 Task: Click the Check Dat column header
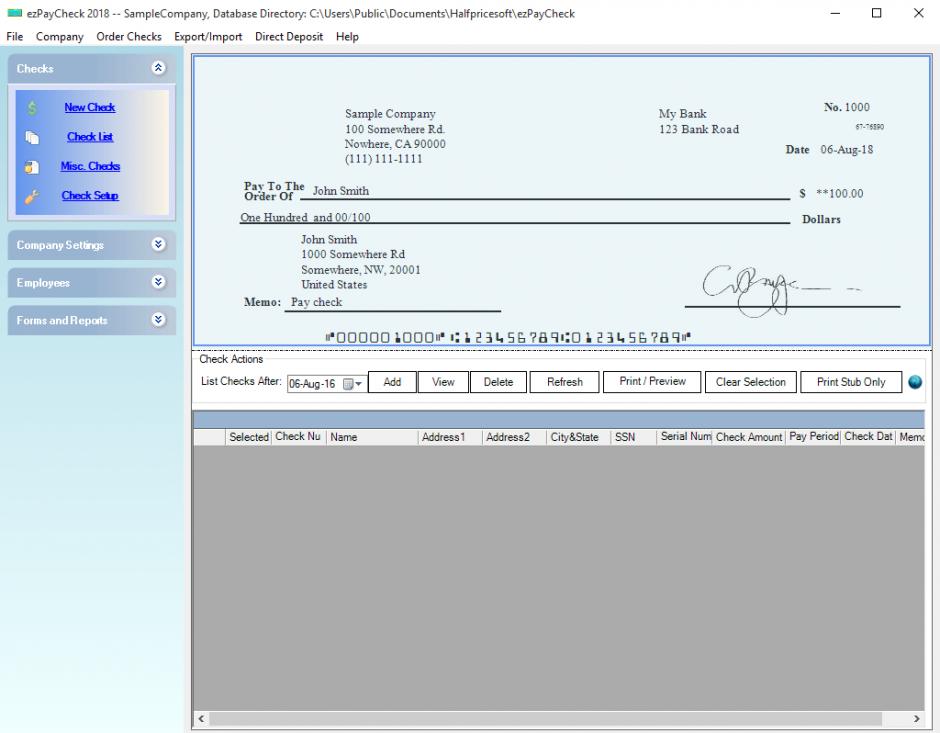point(869,437)
